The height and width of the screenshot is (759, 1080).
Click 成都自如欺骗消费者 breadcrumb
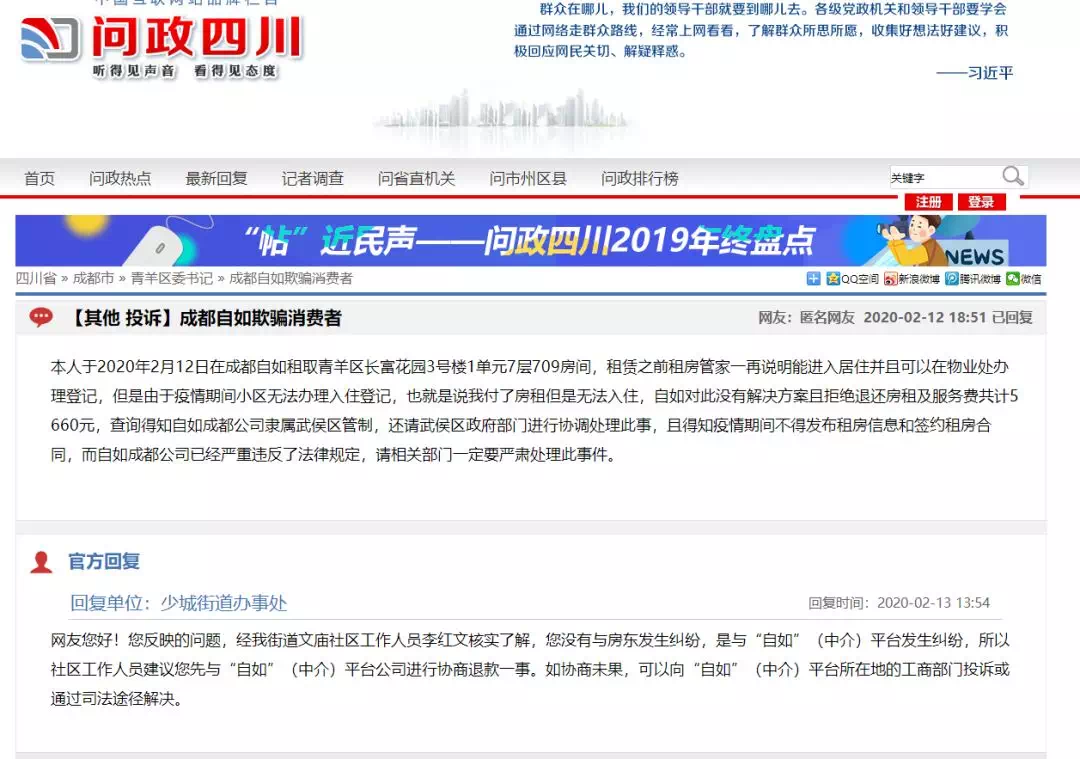pos(291,278)
